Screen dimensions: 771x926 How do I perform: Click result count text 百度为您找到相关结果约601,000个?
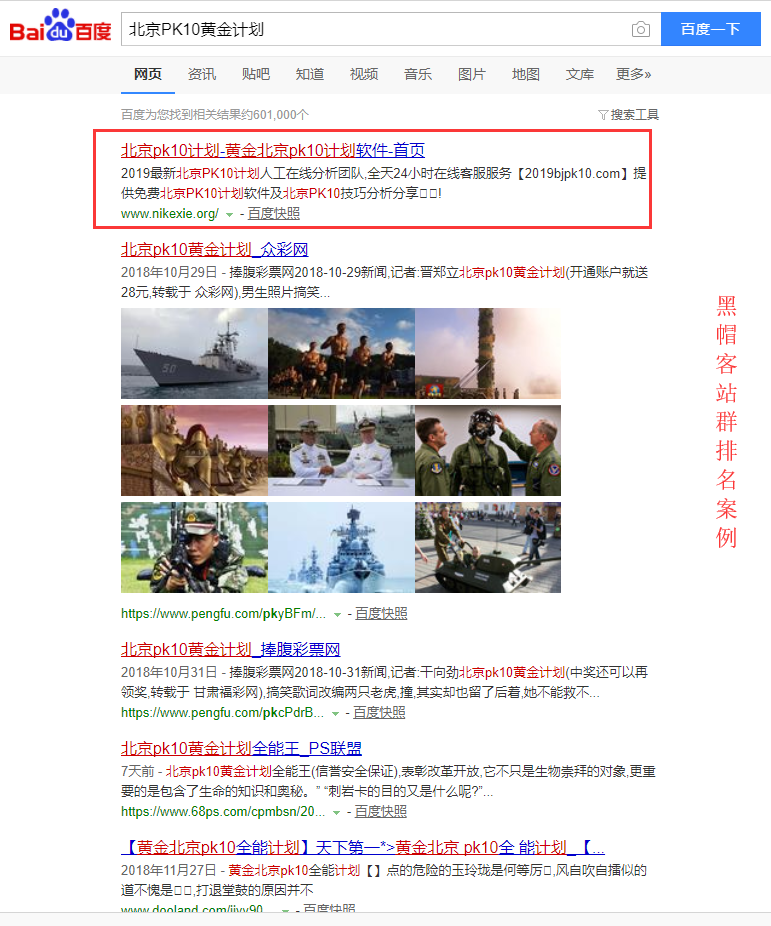[x=215, y=115]
